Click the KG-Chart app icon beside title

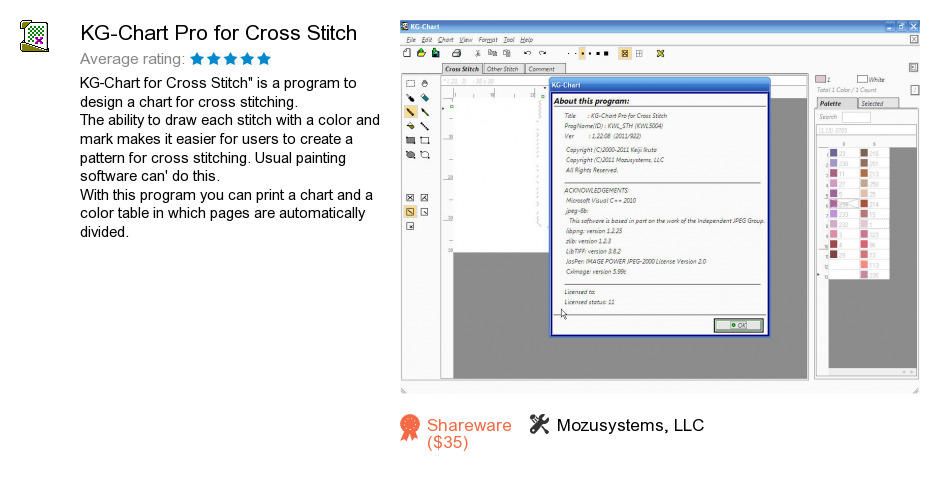(x=34, y=36)
